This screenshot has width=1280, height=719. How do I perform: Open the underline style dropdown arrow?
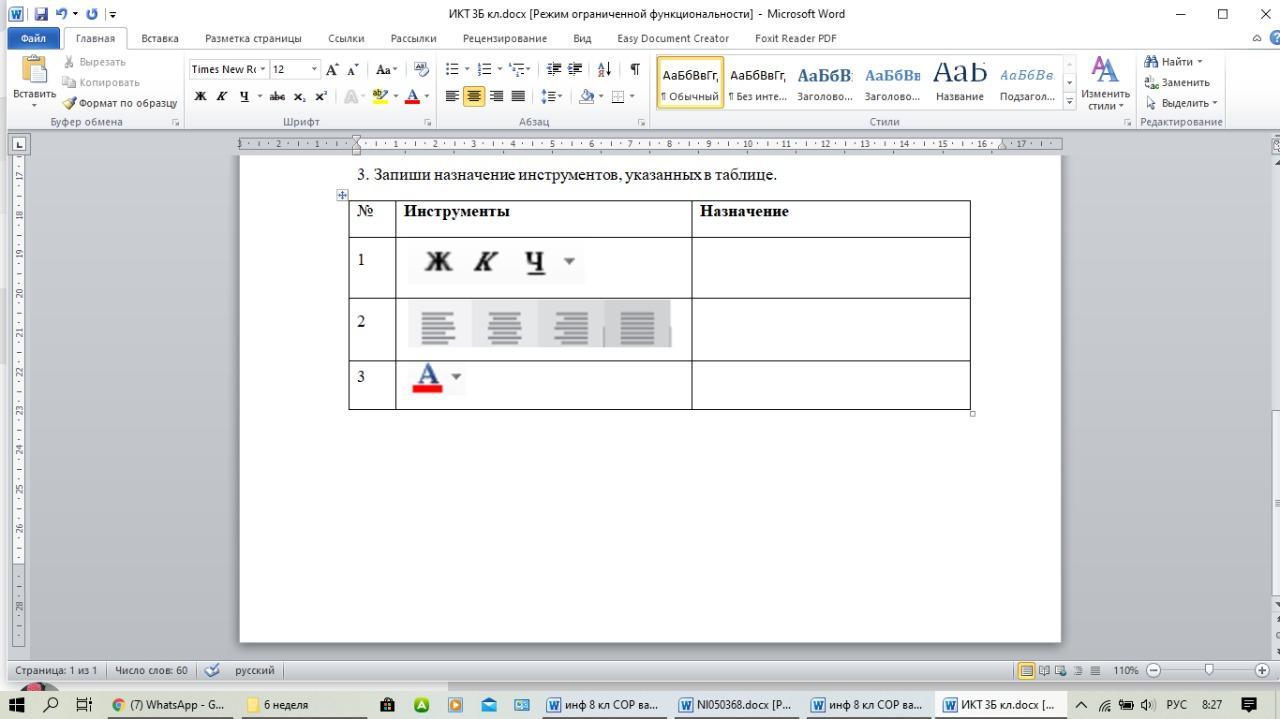coord(260,97)
